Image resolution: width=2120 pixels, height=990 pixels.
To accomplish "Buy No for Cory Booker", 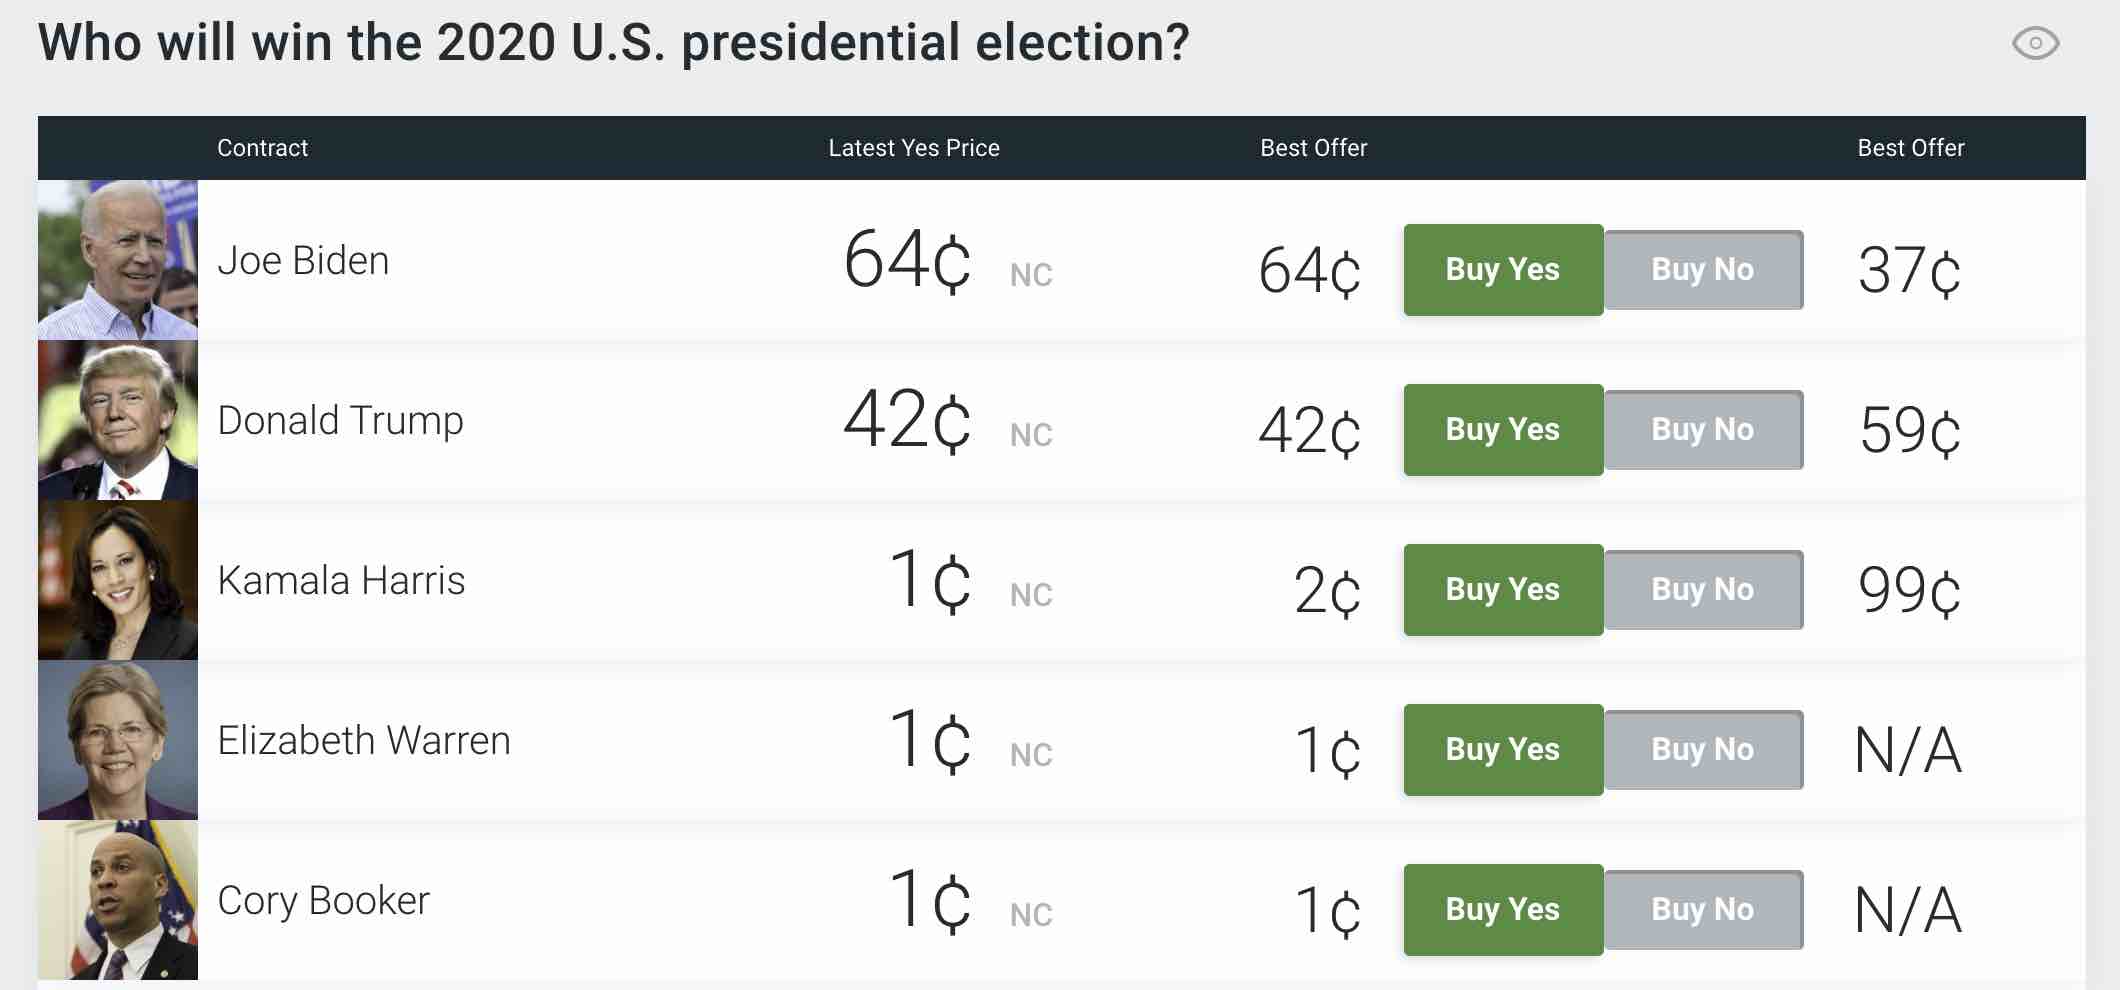I will 1703,910.
